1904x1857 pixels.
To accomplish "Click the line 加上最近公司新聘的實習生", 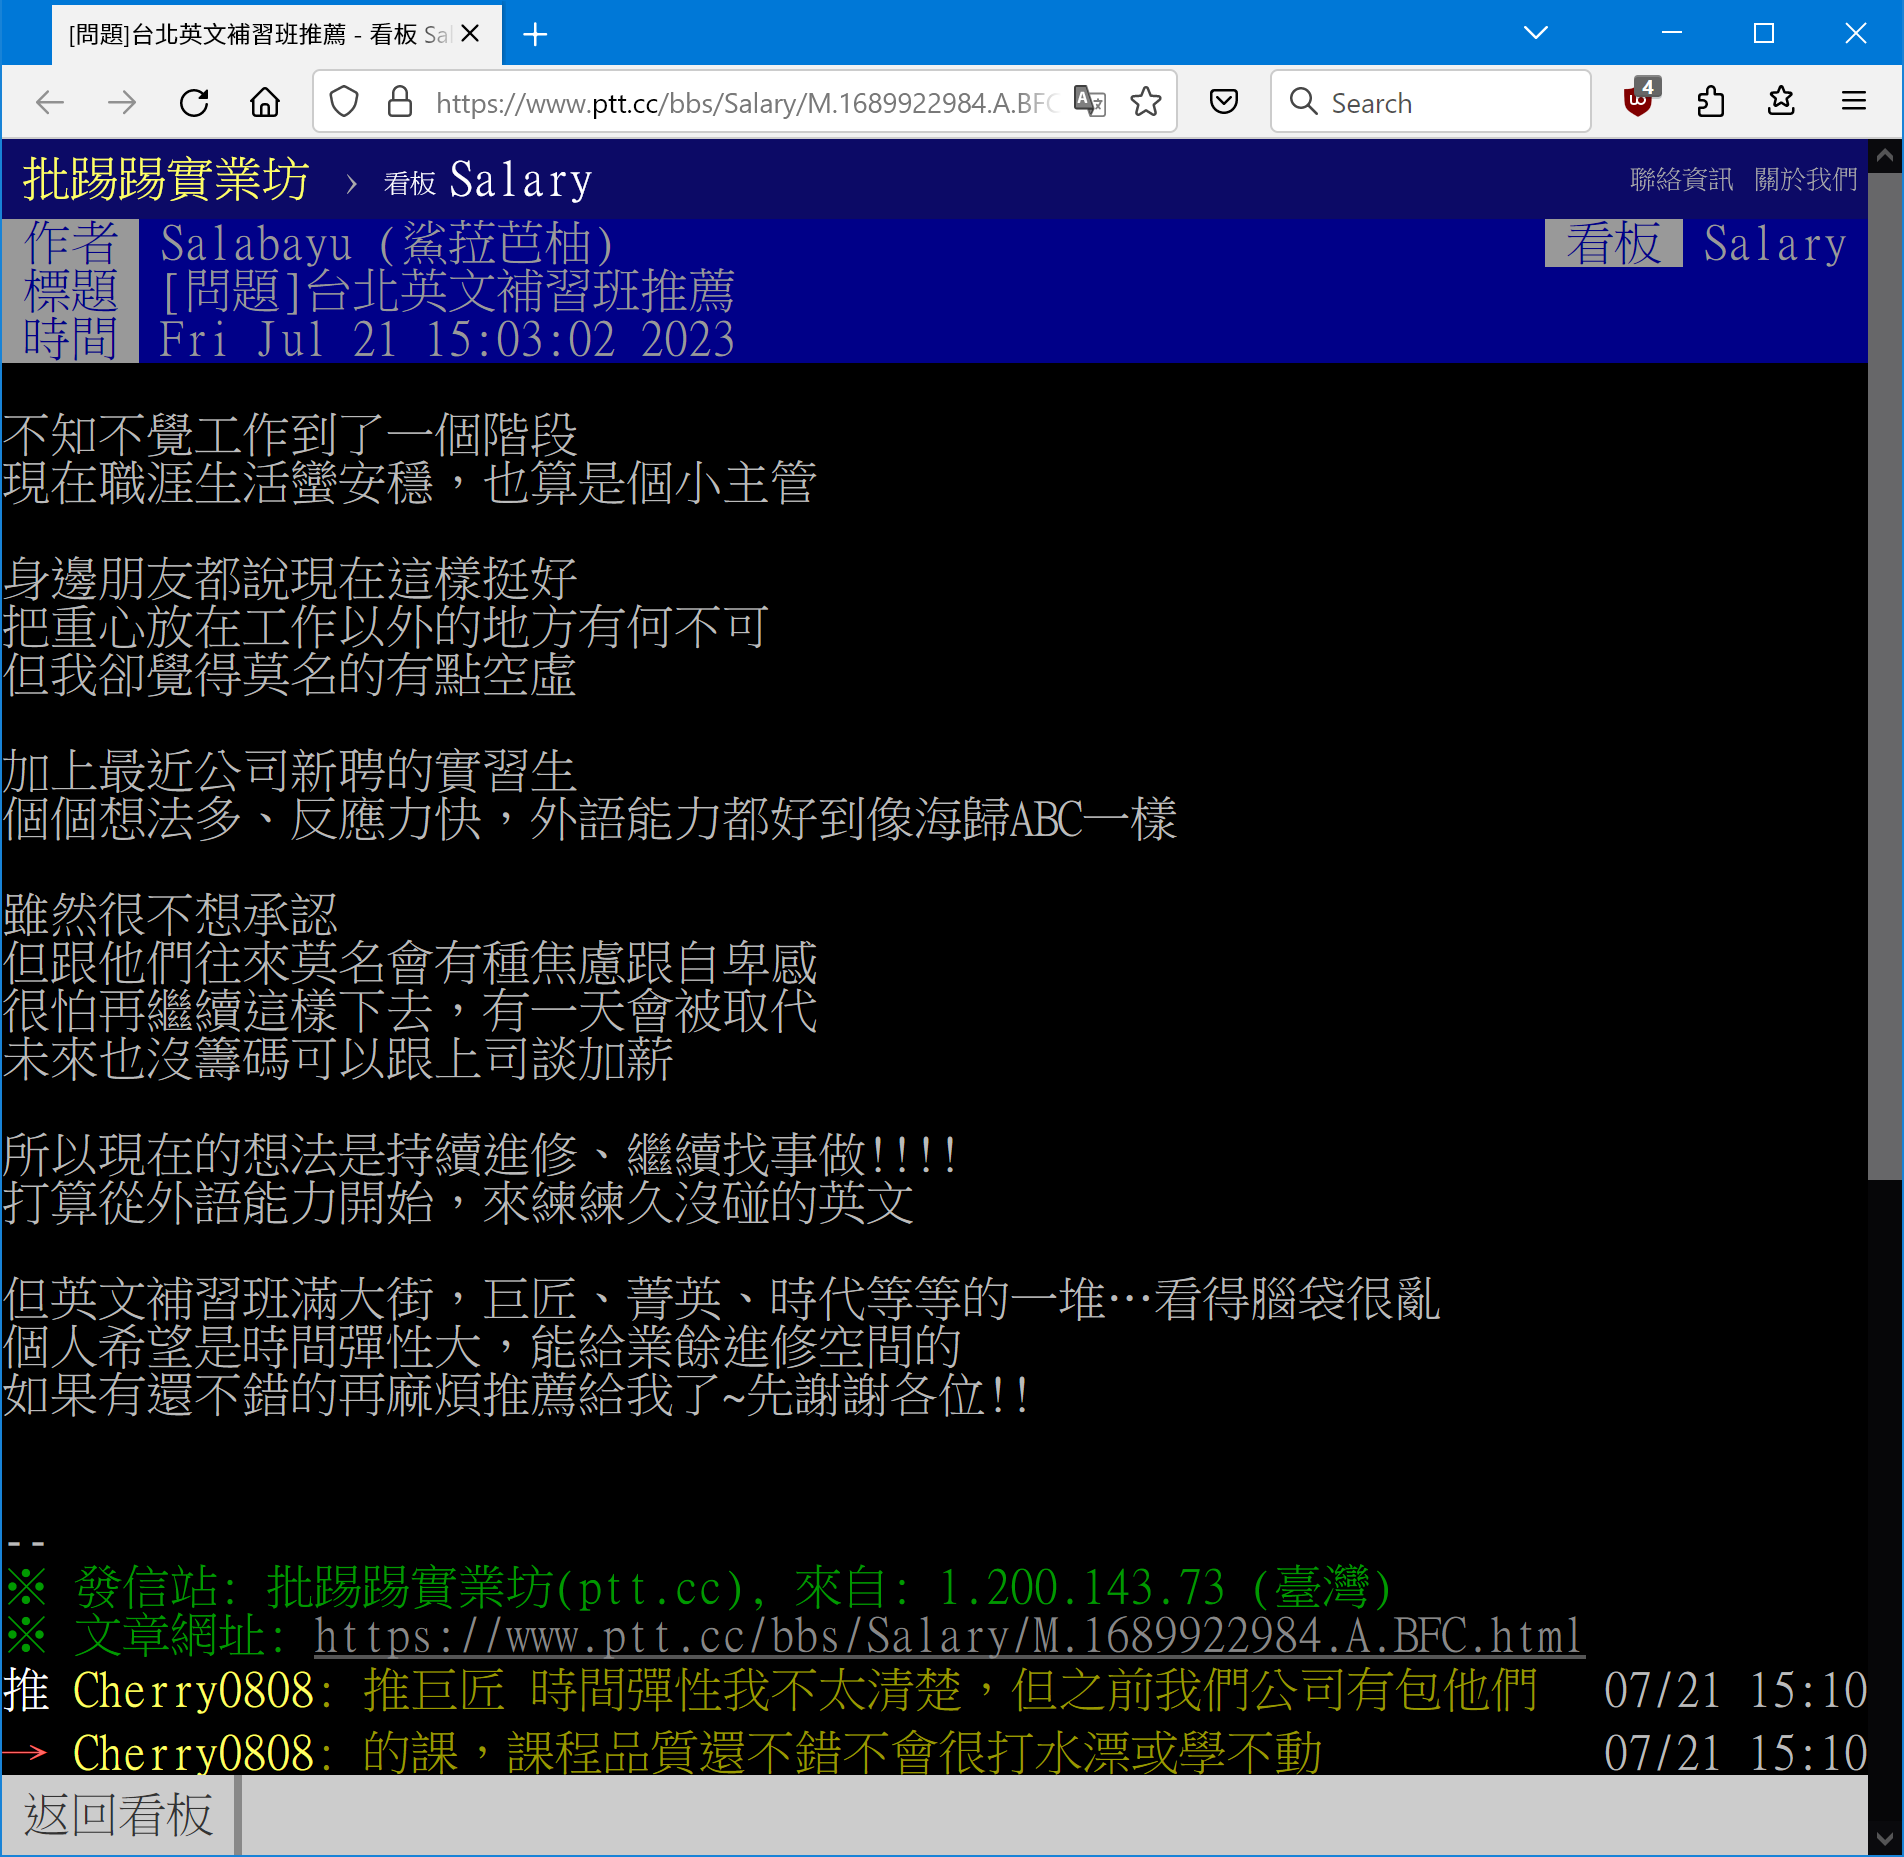I will click(290, 772).
